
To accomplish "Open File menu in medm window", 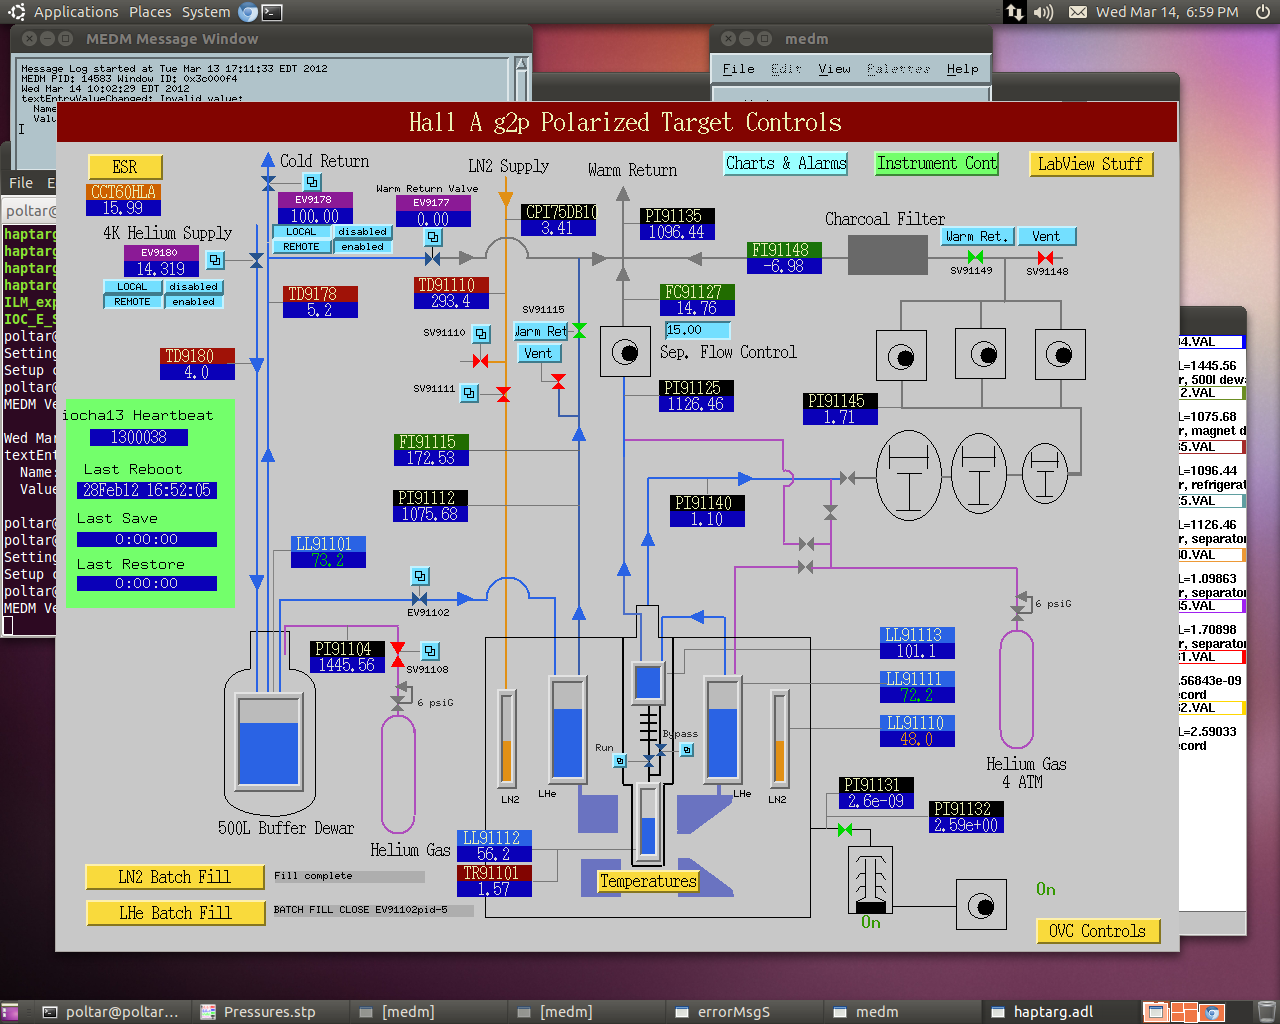I will pos(738,69).
